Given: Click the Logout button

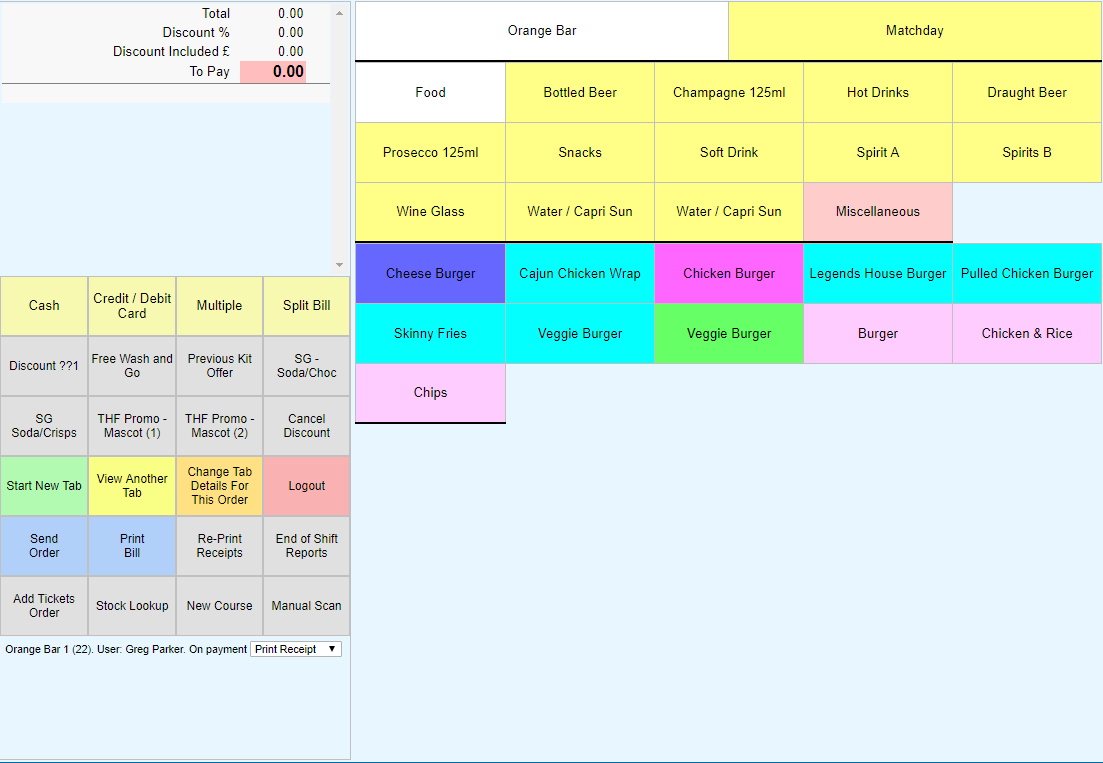Looking at the screenshot, I should pos(307,486).
